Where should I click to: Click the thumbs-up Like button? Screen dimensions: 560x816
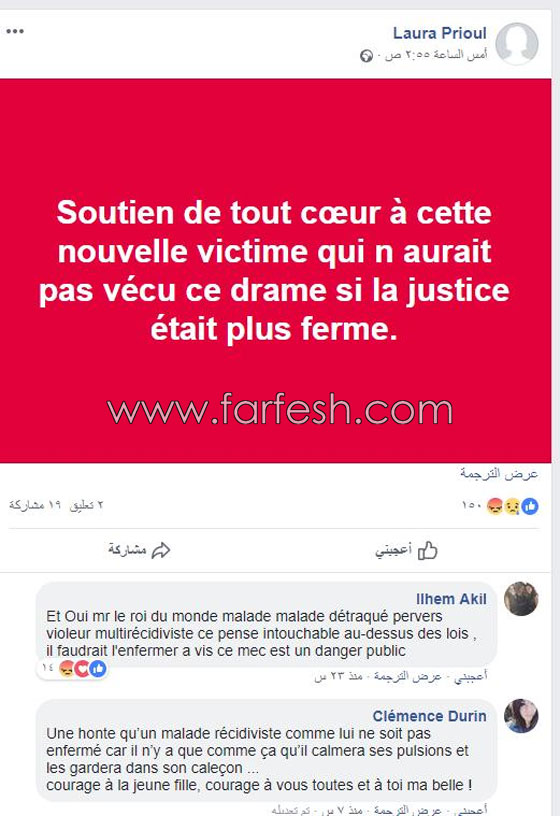(x=406, y=550)
